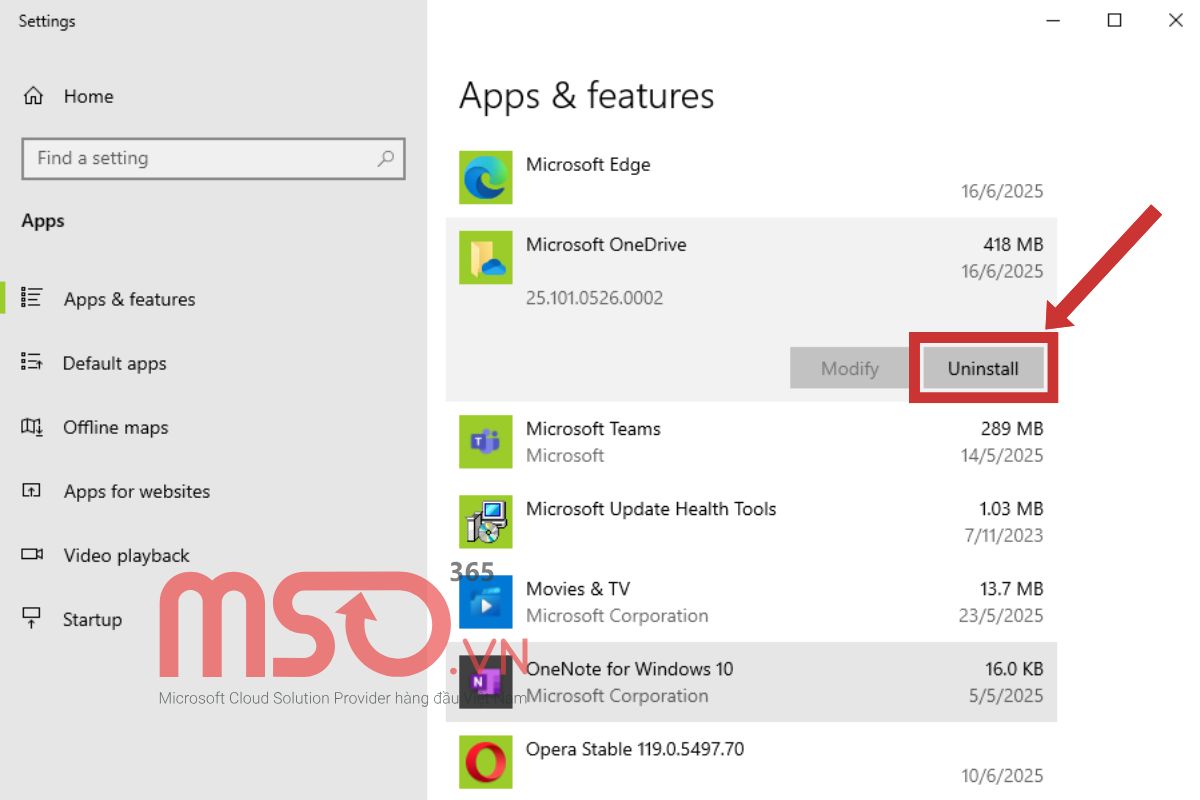Click the 13.7 MB size value

1011,588
